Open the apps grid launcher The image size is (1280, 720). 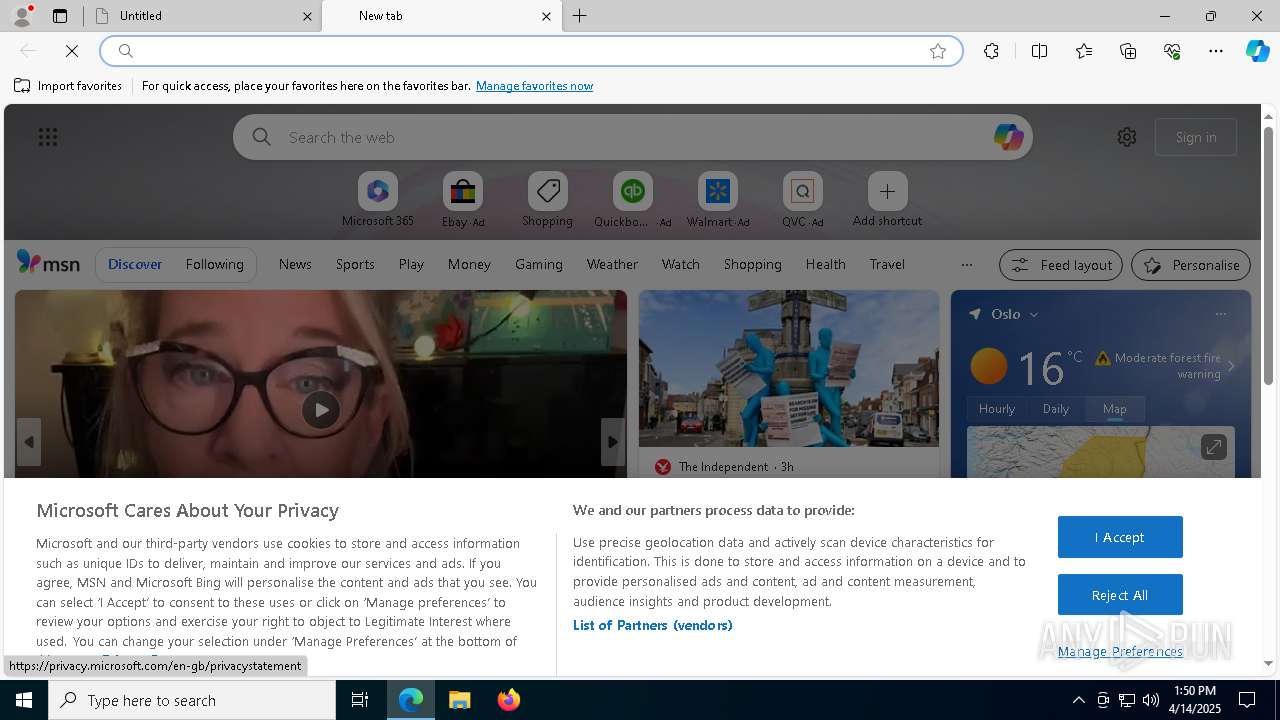(48, 137)
